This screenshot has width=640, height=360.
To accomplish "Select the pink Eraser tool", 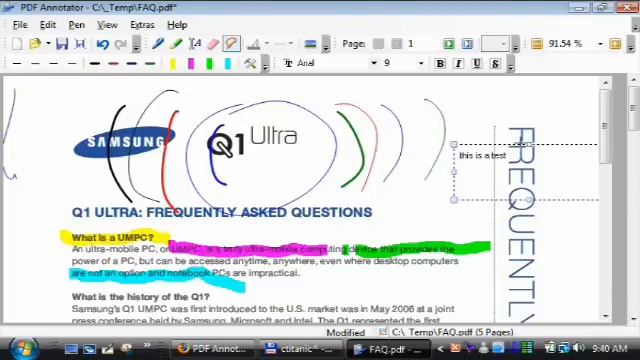I will (x=213, y=44).
